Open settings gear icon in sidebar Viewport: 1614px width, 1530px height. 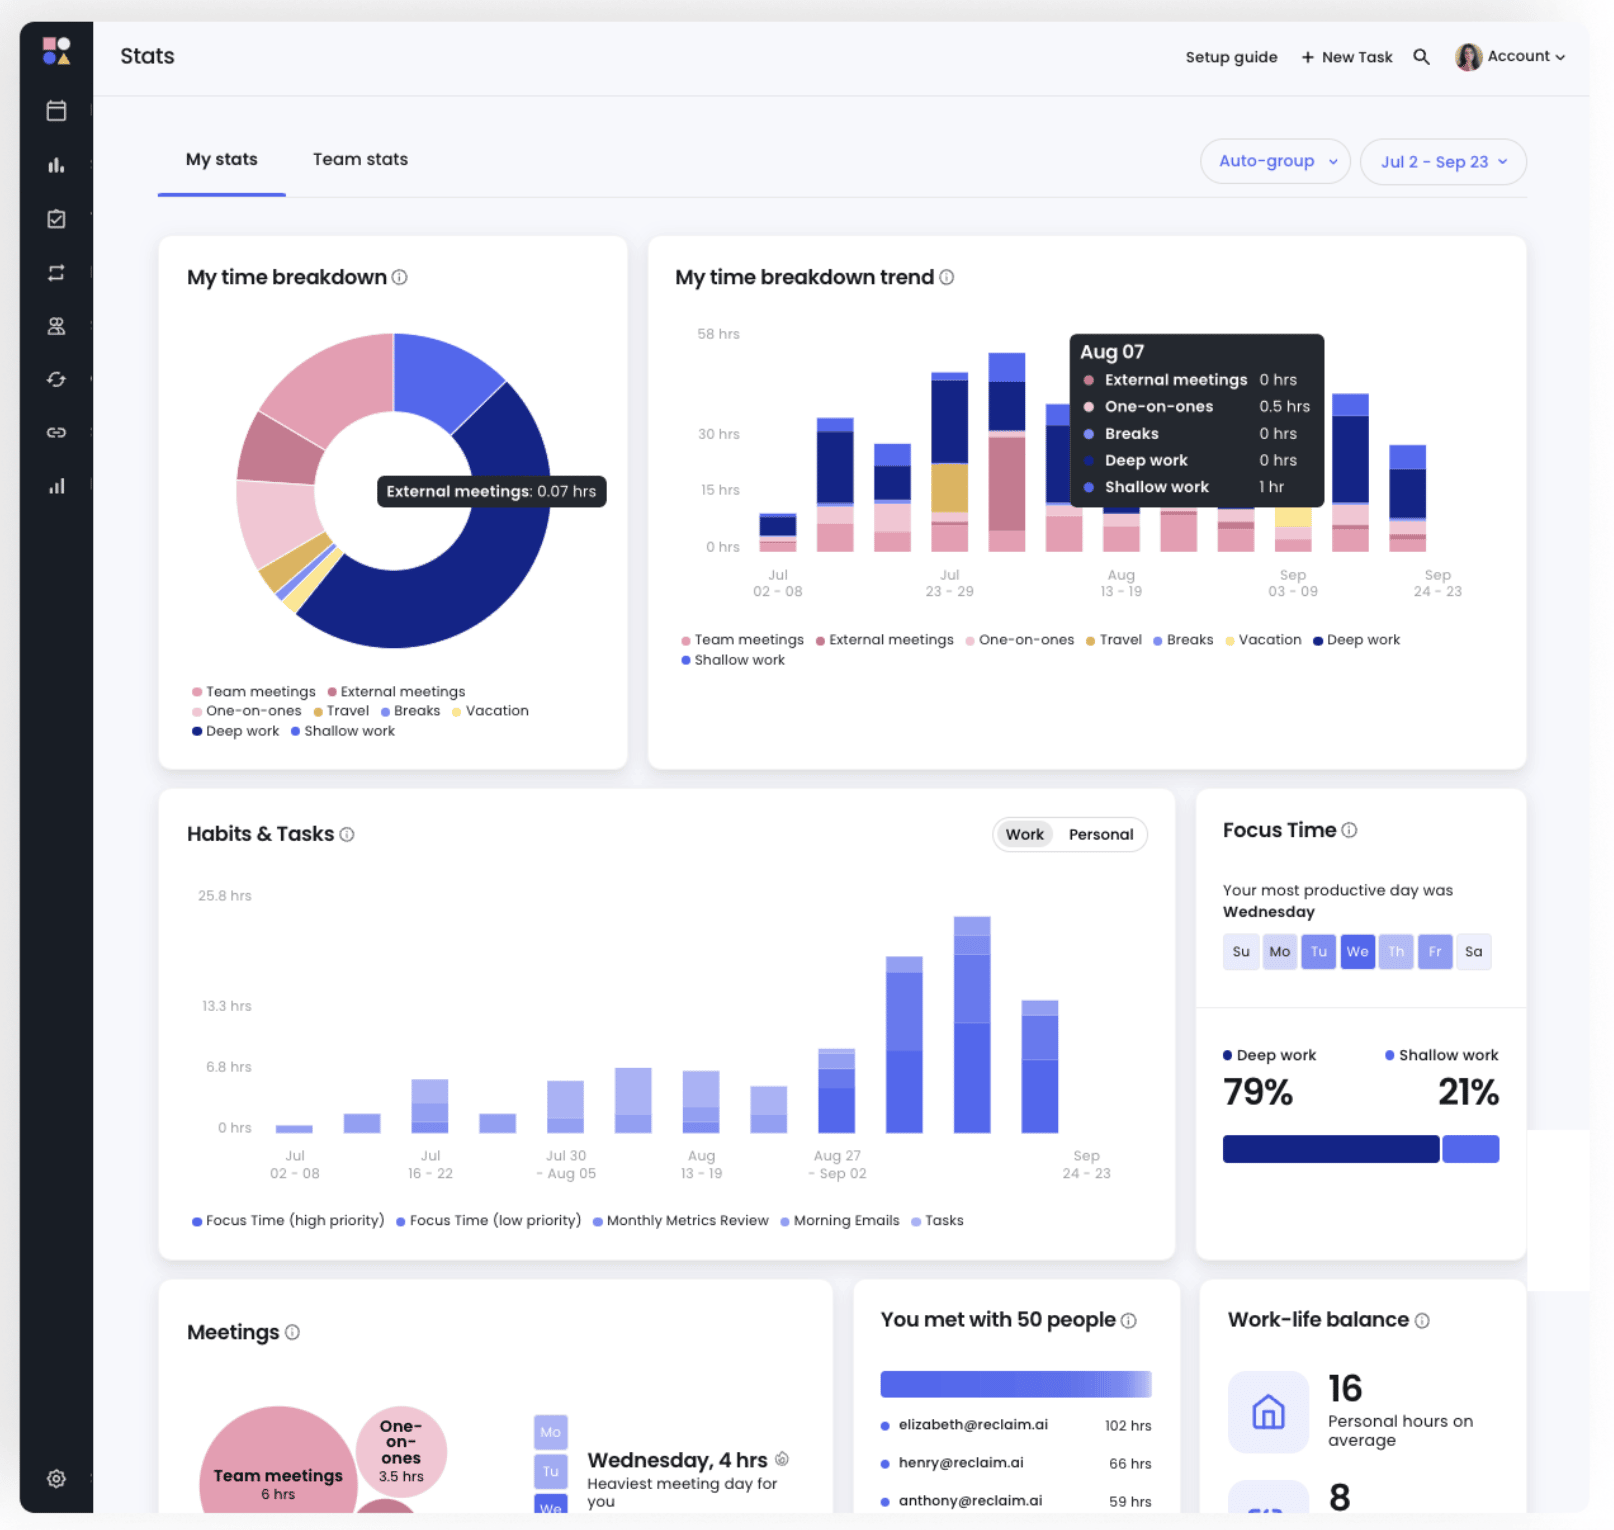point(56,1478)
